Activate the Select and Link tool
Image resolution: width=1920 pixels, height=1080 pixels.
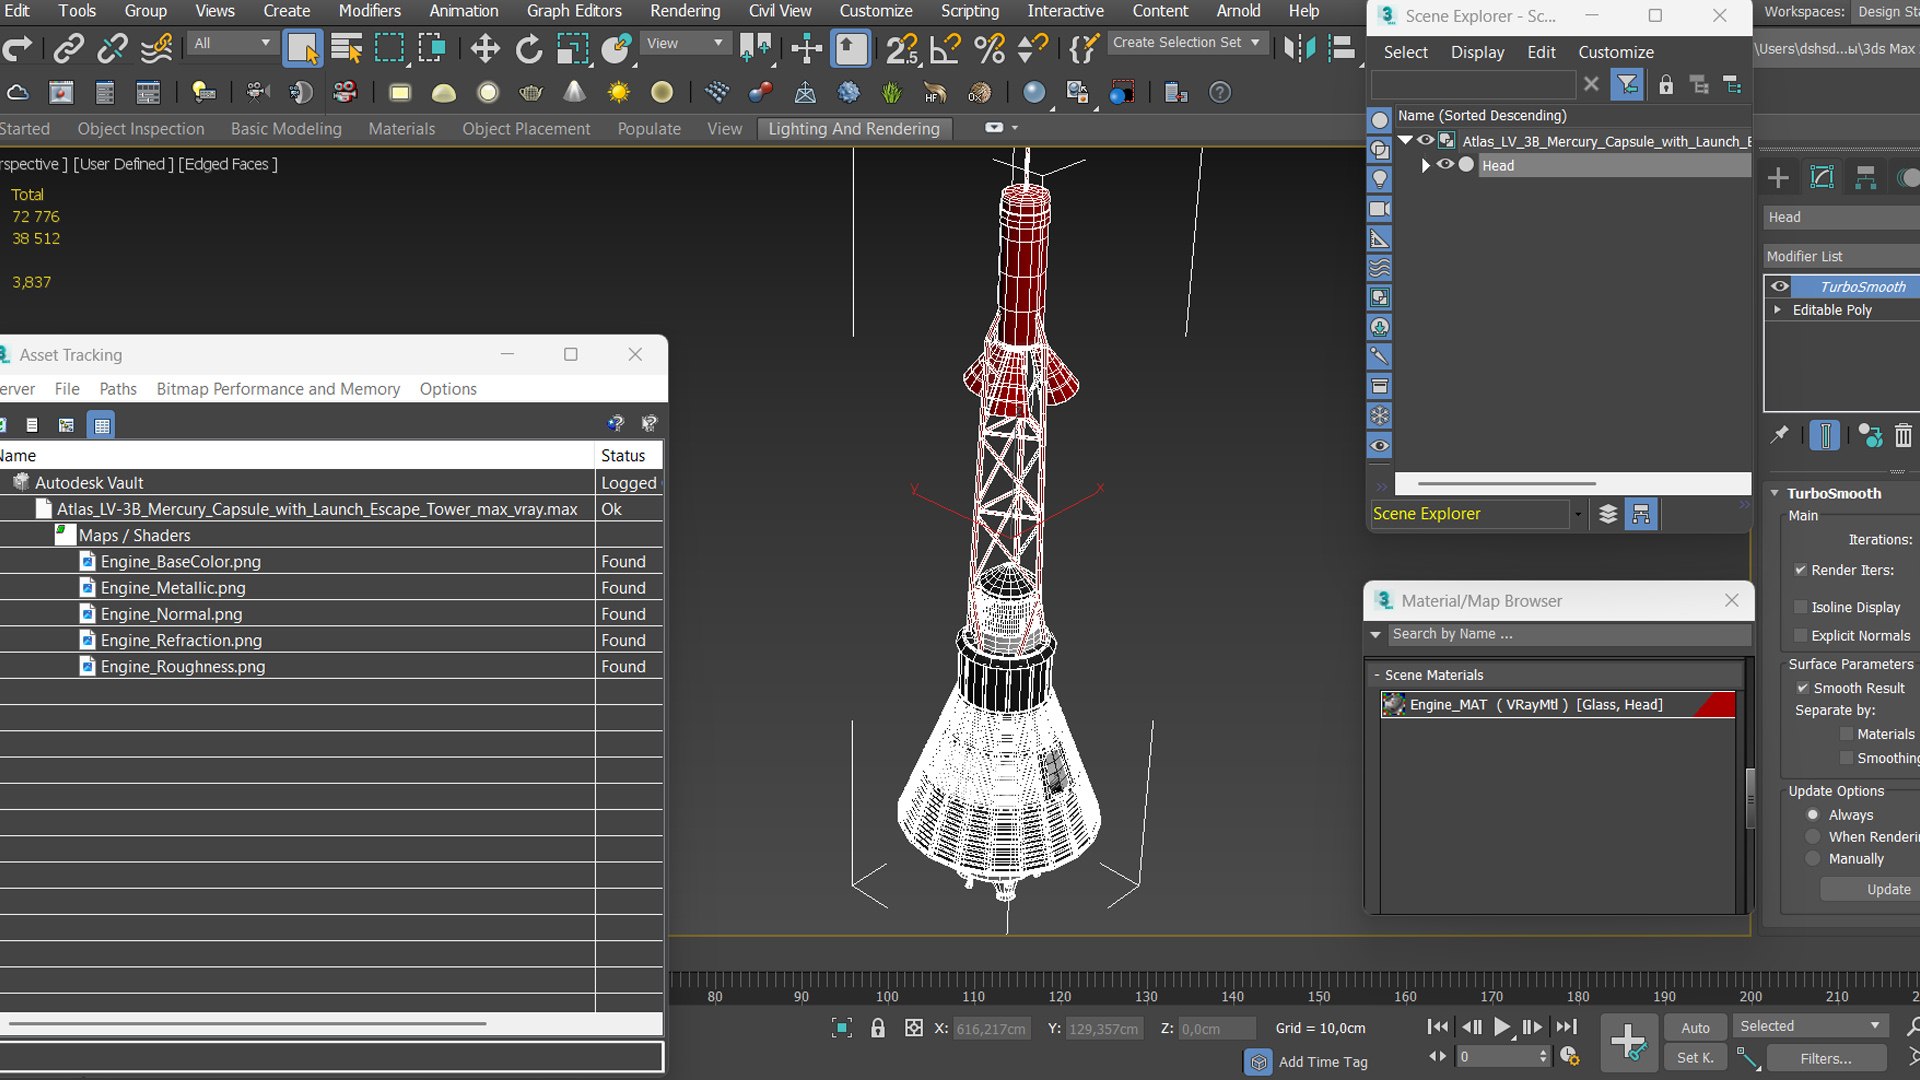click(69, 48)
